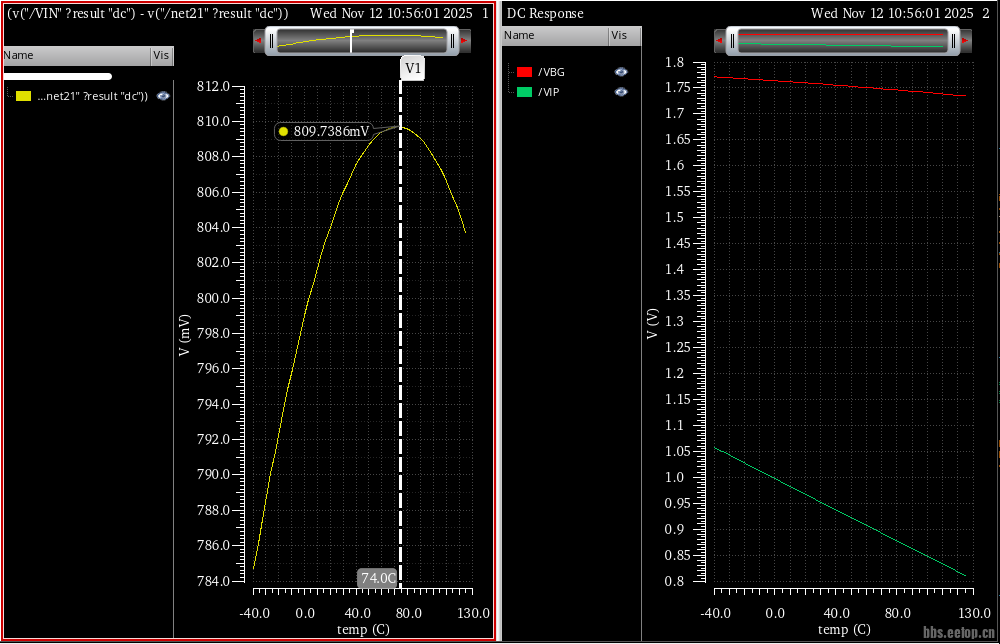Image resolution: width=1000 pixels, height=644 pixels.
Task: Click the red left arrow on DC Response zoom bar
Action: (x=719, y=41)
